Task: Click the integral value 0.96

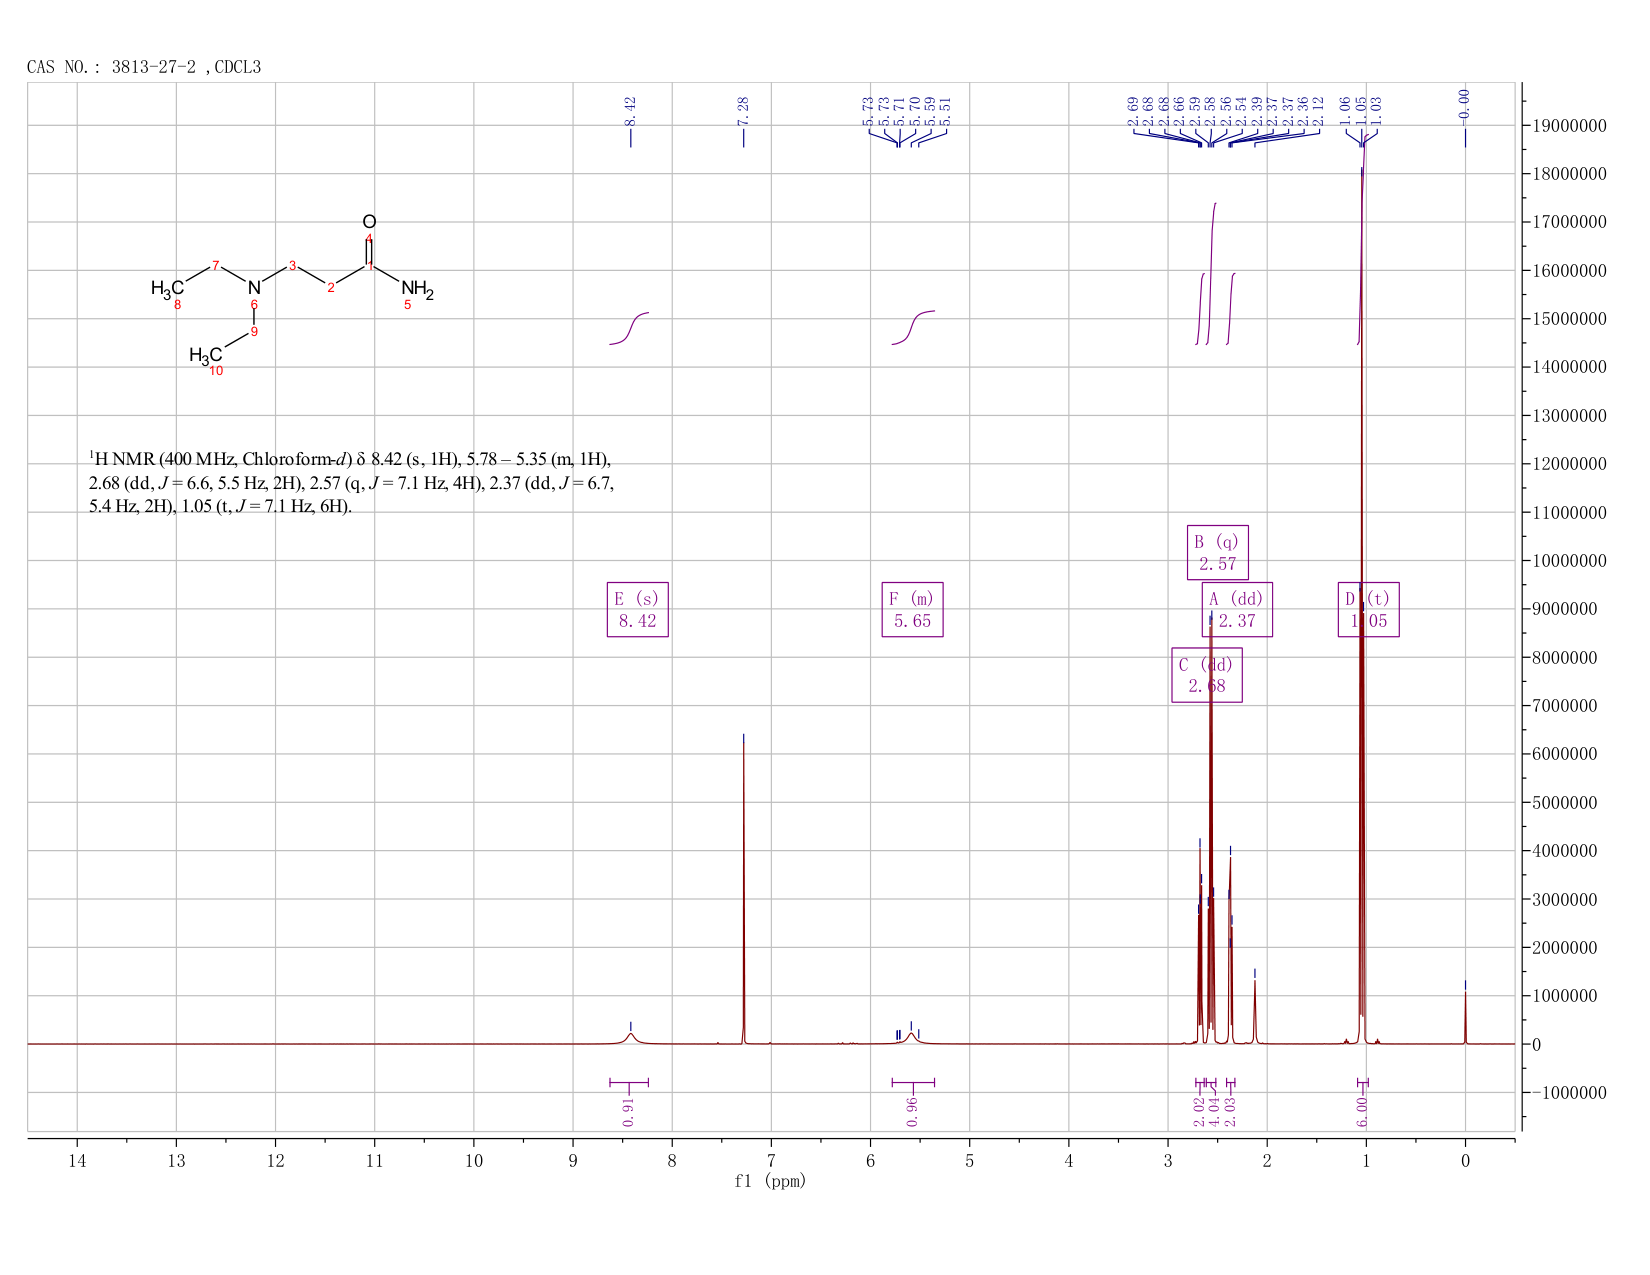Action: click(912, 1111)
